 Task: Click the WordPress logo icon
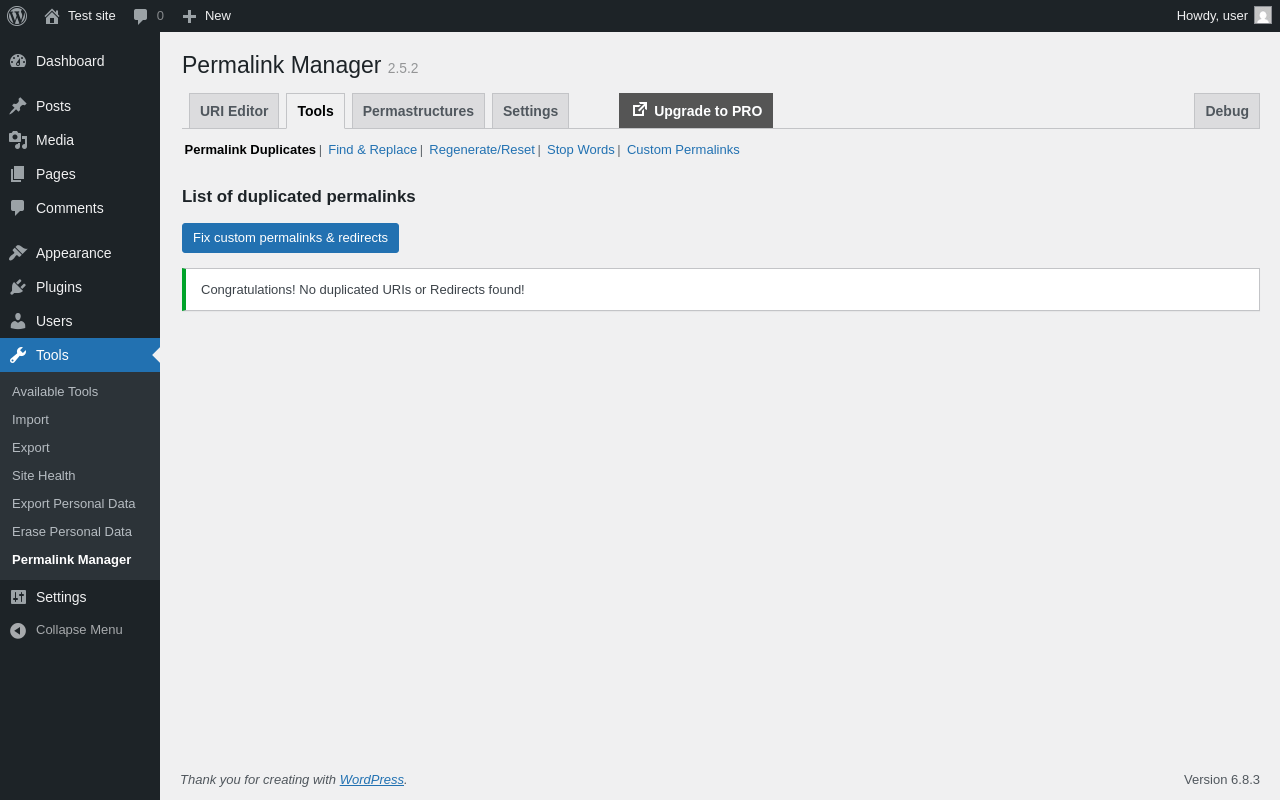pos(17,16)
